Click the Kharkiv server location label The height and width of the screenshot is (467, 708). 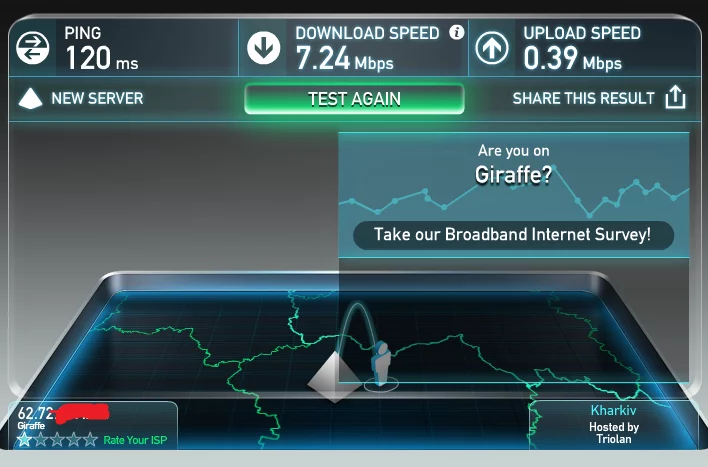[x=614, y=411]
